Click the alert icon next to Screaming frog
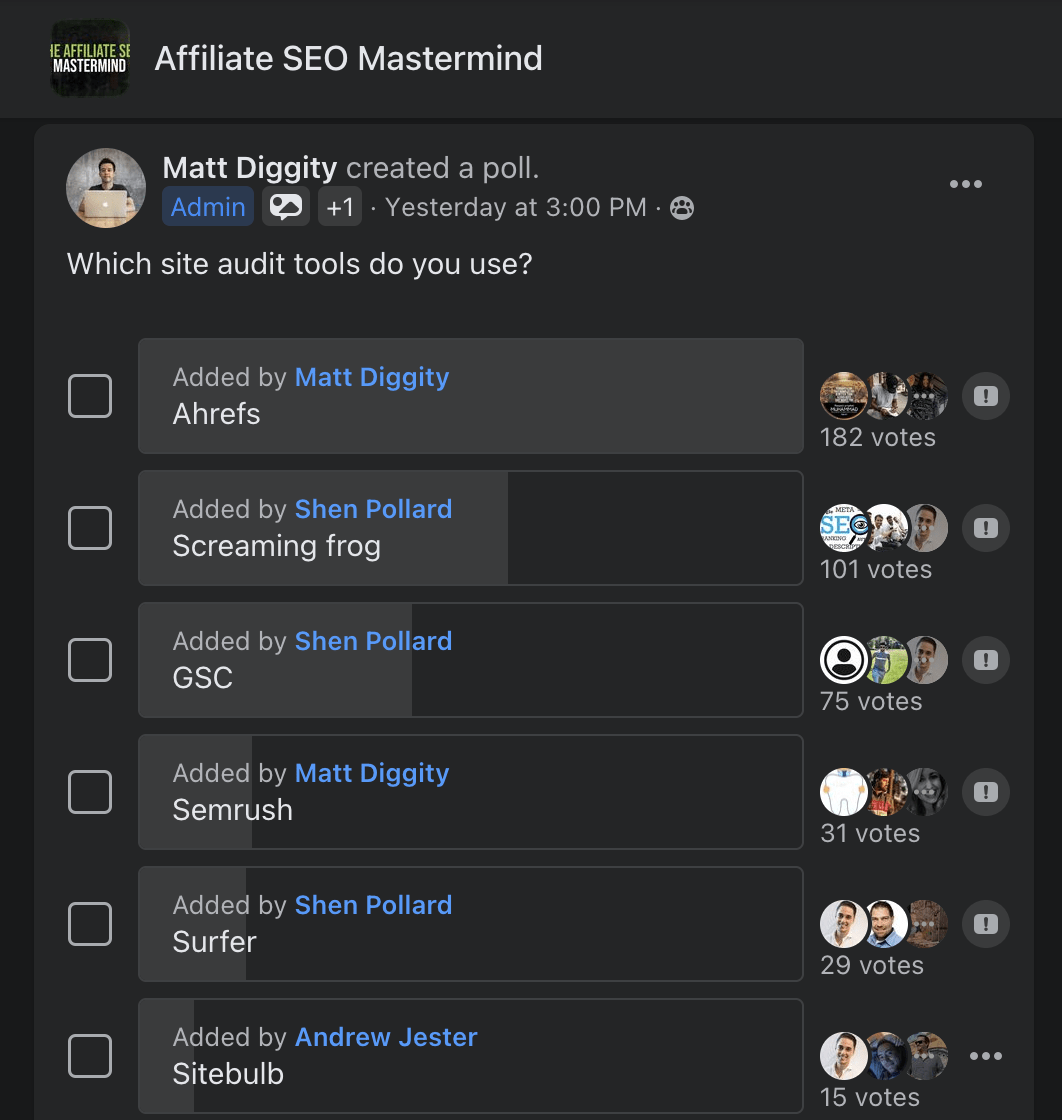 pos(985,527)
